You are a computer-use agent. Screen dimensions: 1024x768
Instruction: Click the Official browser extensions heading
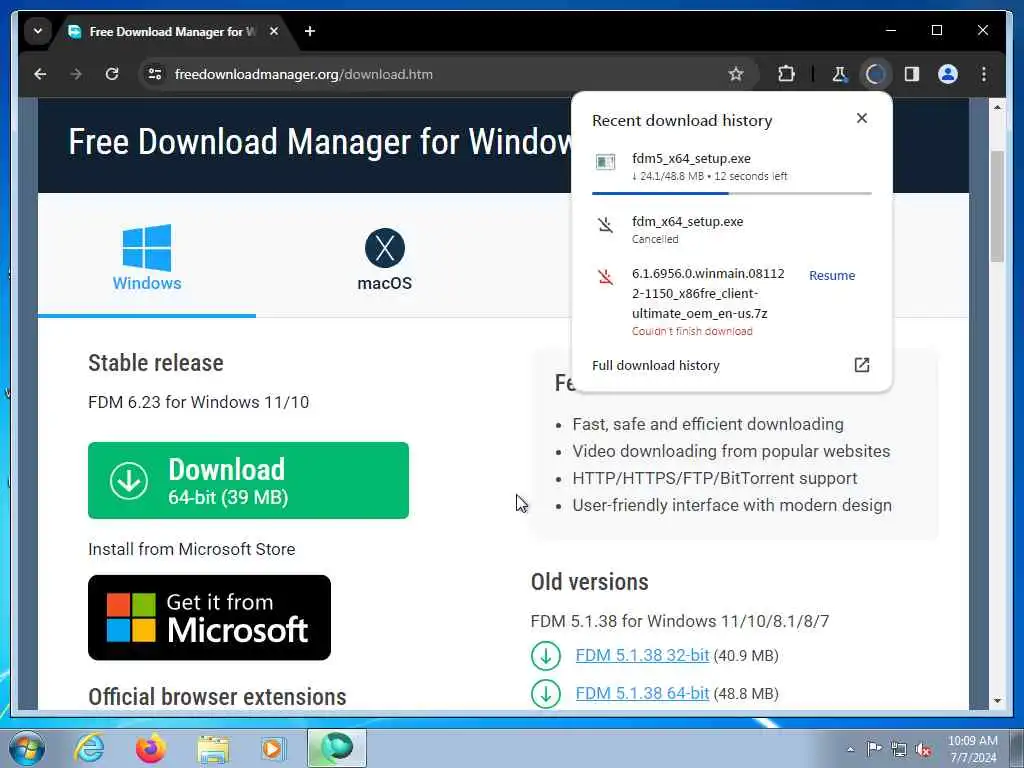[217, 697]
